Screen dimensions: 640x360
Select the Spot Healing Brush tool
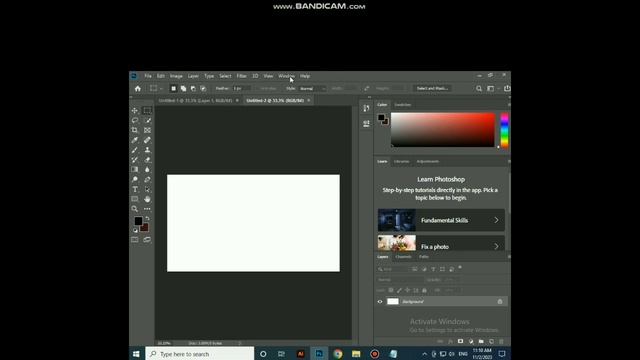[x=147, y=140]
